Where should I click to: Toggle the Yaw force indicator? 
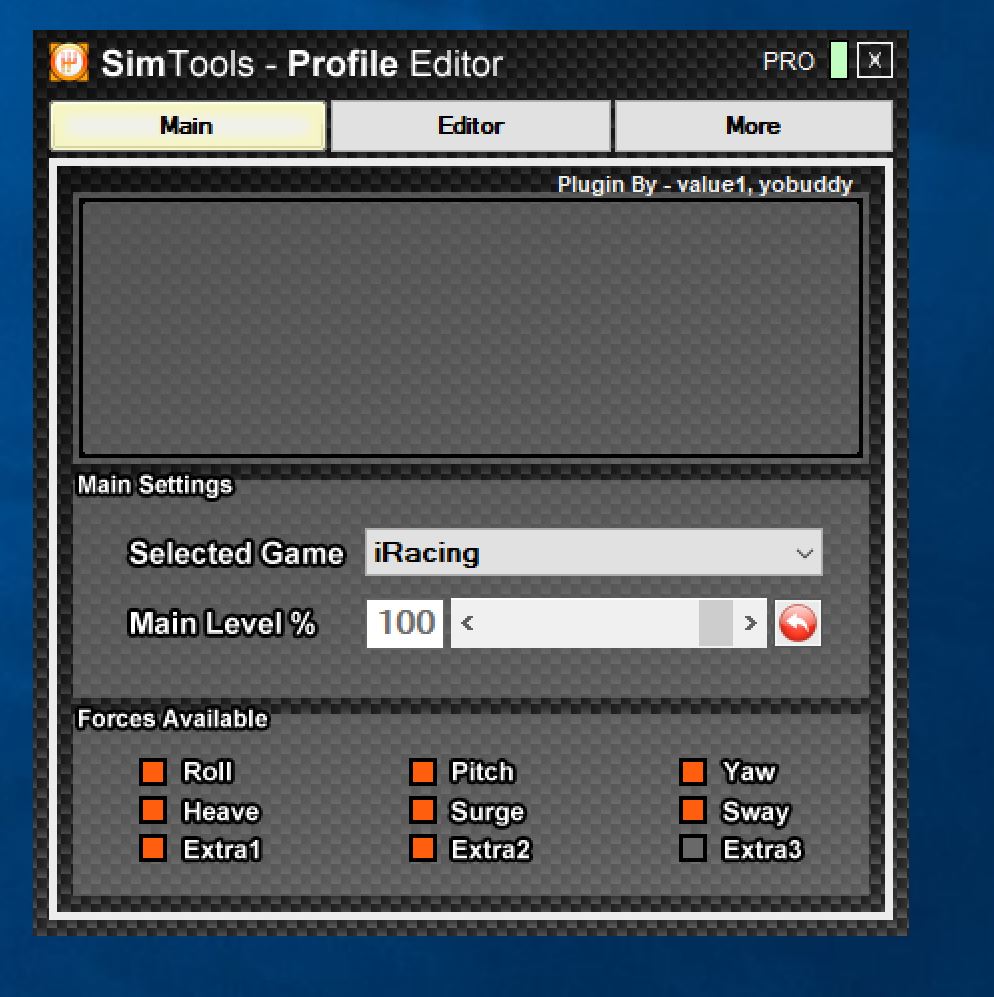[693, 772]
